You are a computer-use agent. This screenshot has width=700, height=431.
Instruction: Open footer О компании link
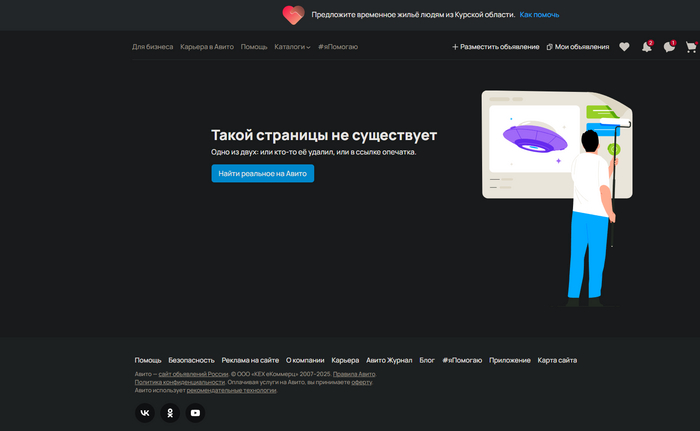(305, 360)
